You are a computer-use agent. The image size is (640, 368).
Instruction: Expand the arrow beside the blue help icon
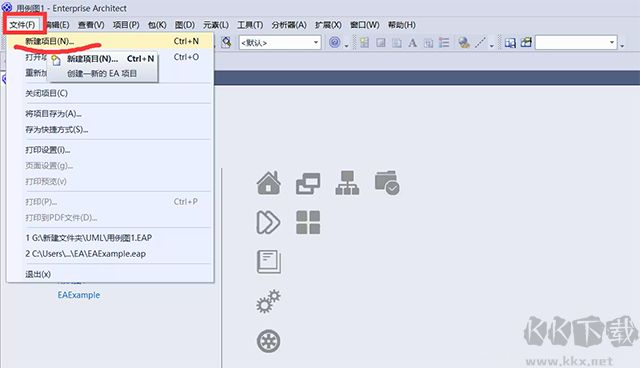[x=347, y=45]
